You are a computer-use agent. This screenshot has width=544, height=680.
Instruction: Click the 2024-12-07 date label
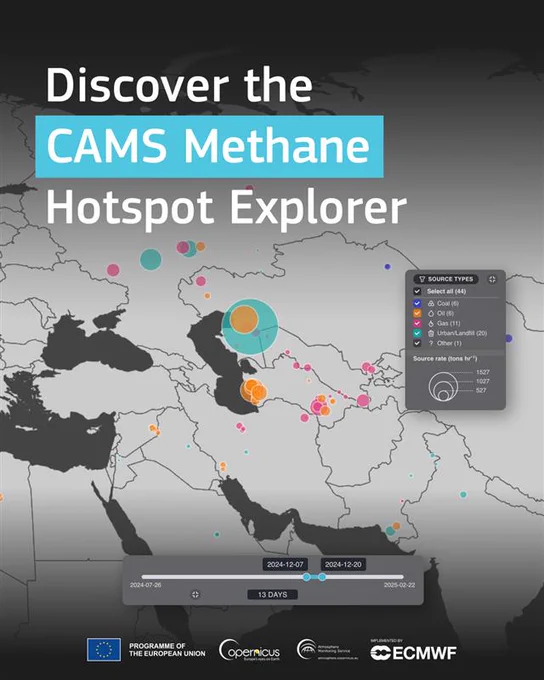point(285,564)
